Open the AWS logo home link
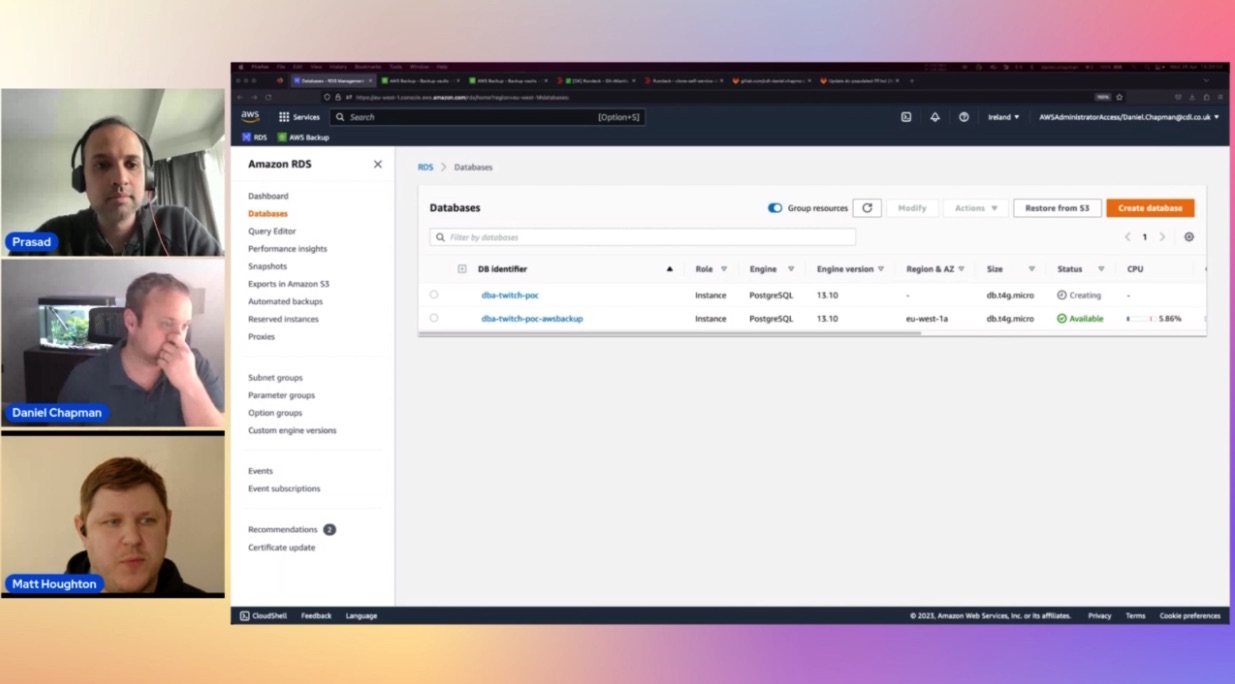The image size is (1235, 684). point(250,117)
